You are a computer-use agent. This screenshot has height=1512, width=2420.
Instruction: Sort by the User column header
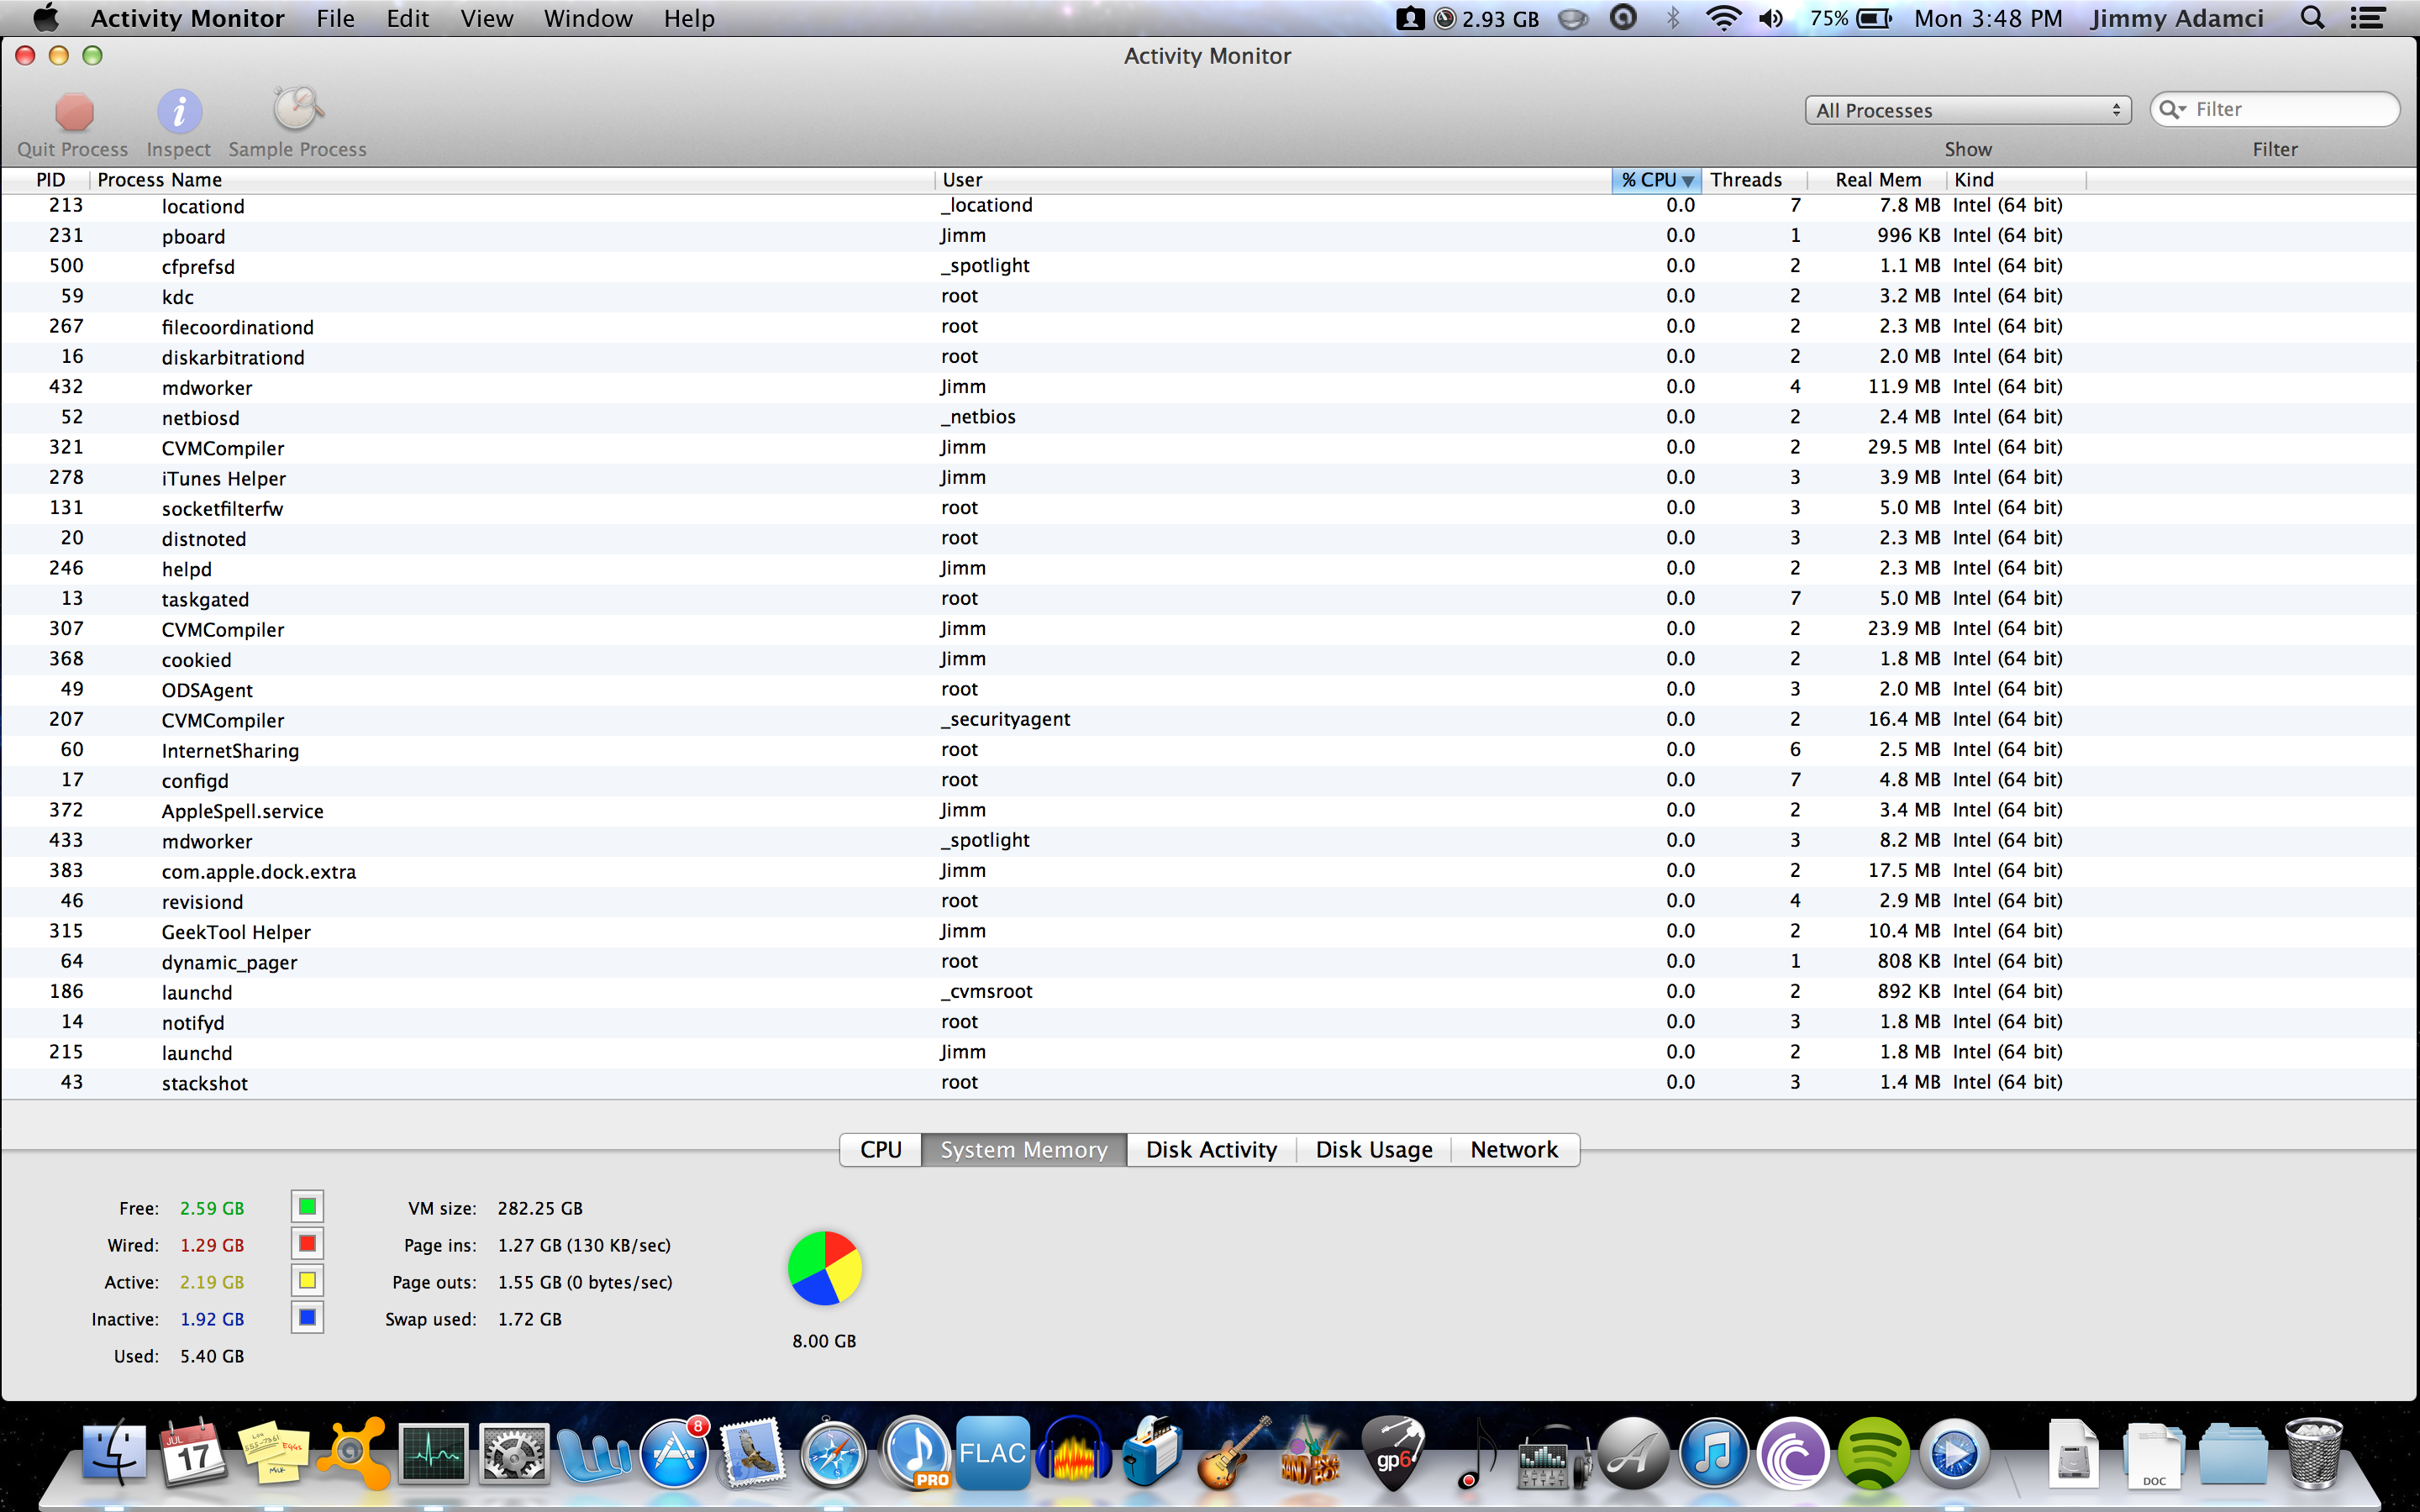click(1273, 180)
